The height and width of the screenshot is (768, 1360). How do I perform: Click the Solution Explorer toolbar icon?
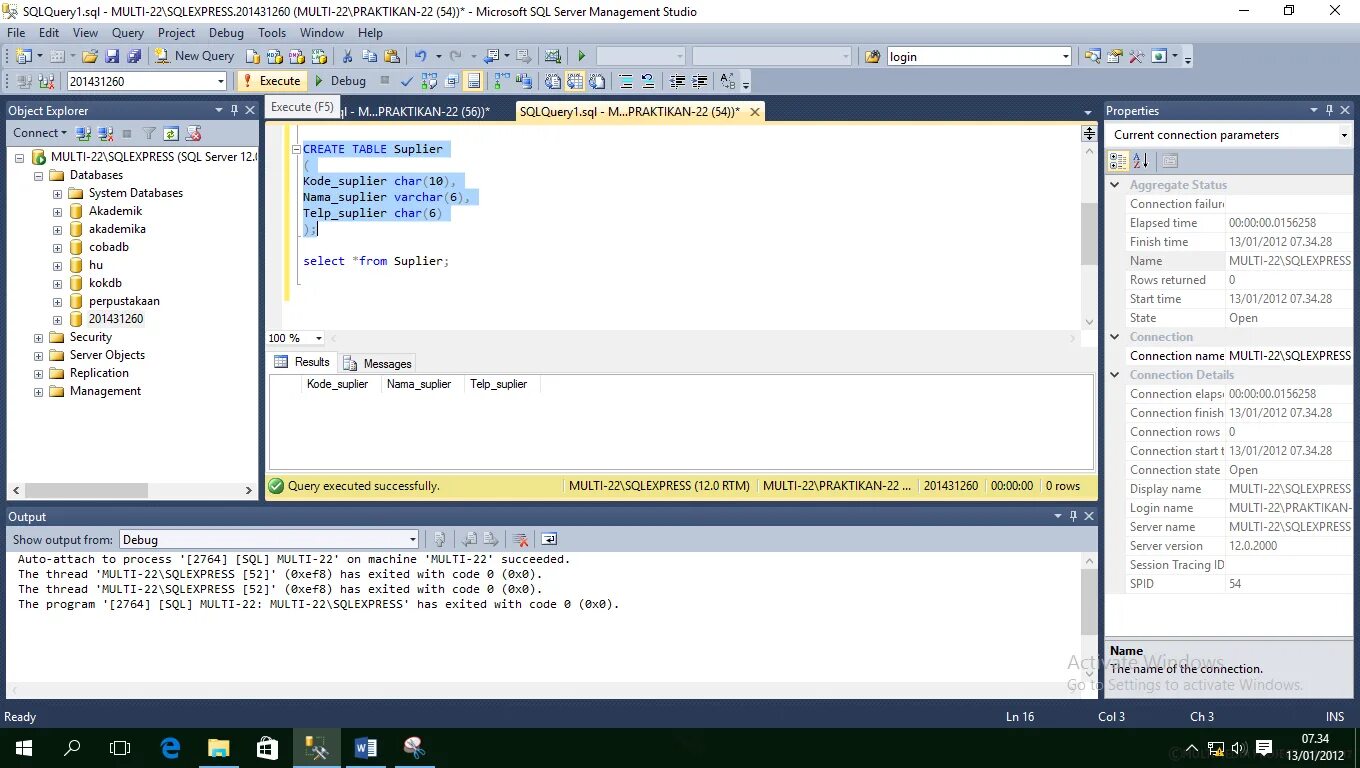click(1092, 57)
